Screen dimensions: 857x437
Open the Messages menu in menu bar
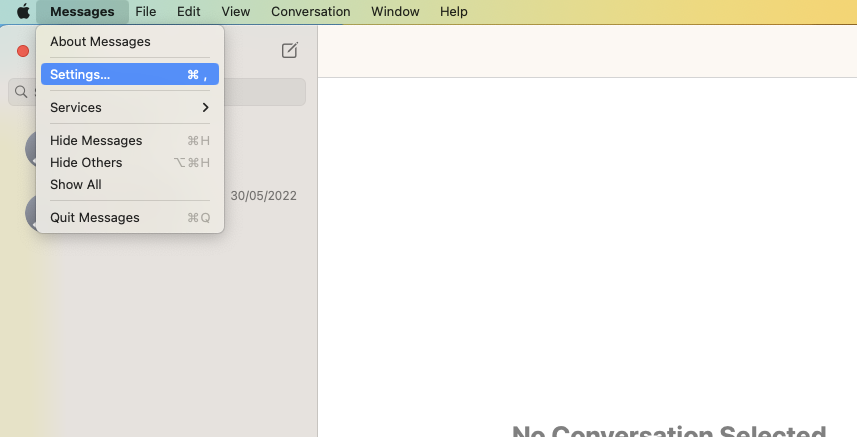click(x=82, y=11)
